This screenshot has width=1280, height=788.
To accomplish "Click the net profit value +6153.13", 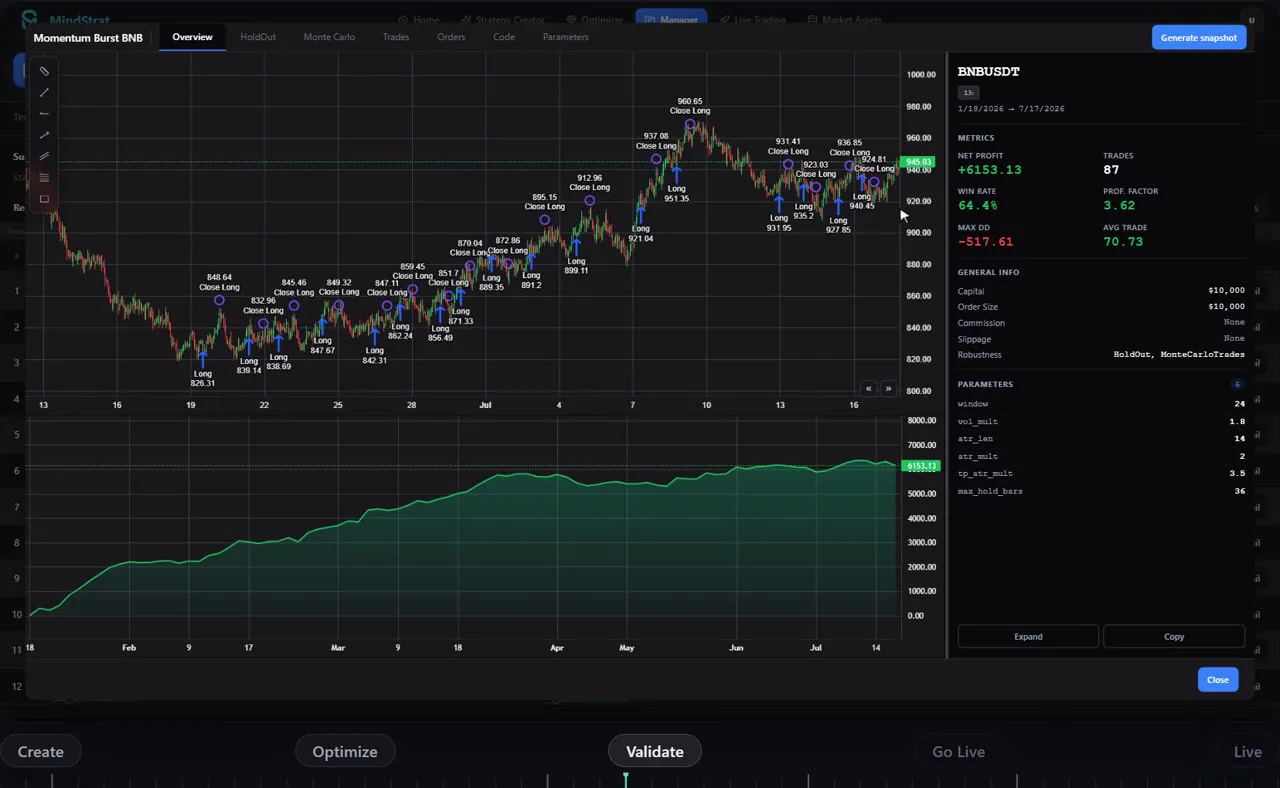I will pyautogui.click(x=989, y=170).
